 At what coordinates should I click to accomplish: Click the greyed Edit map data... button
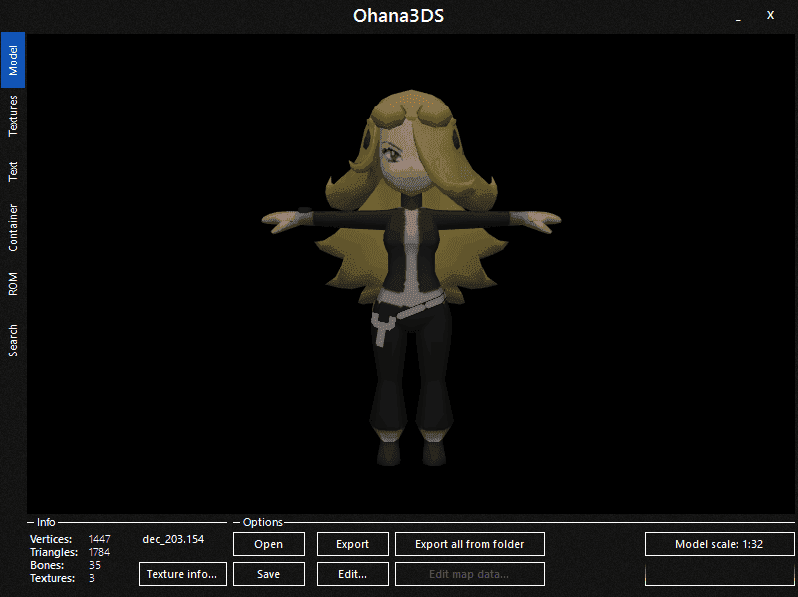[470, 574]
